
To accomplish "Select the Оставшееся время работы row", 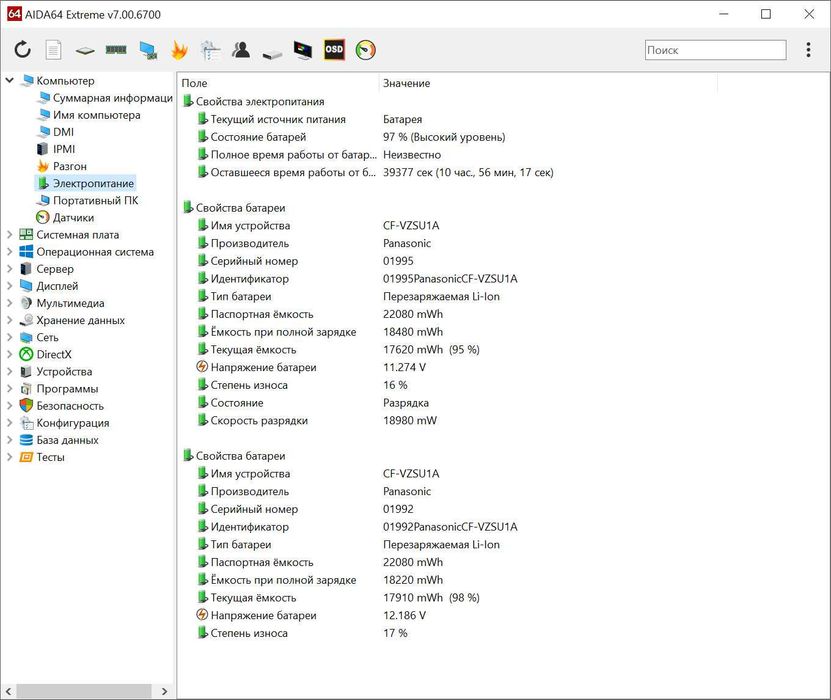I will 375,172.
